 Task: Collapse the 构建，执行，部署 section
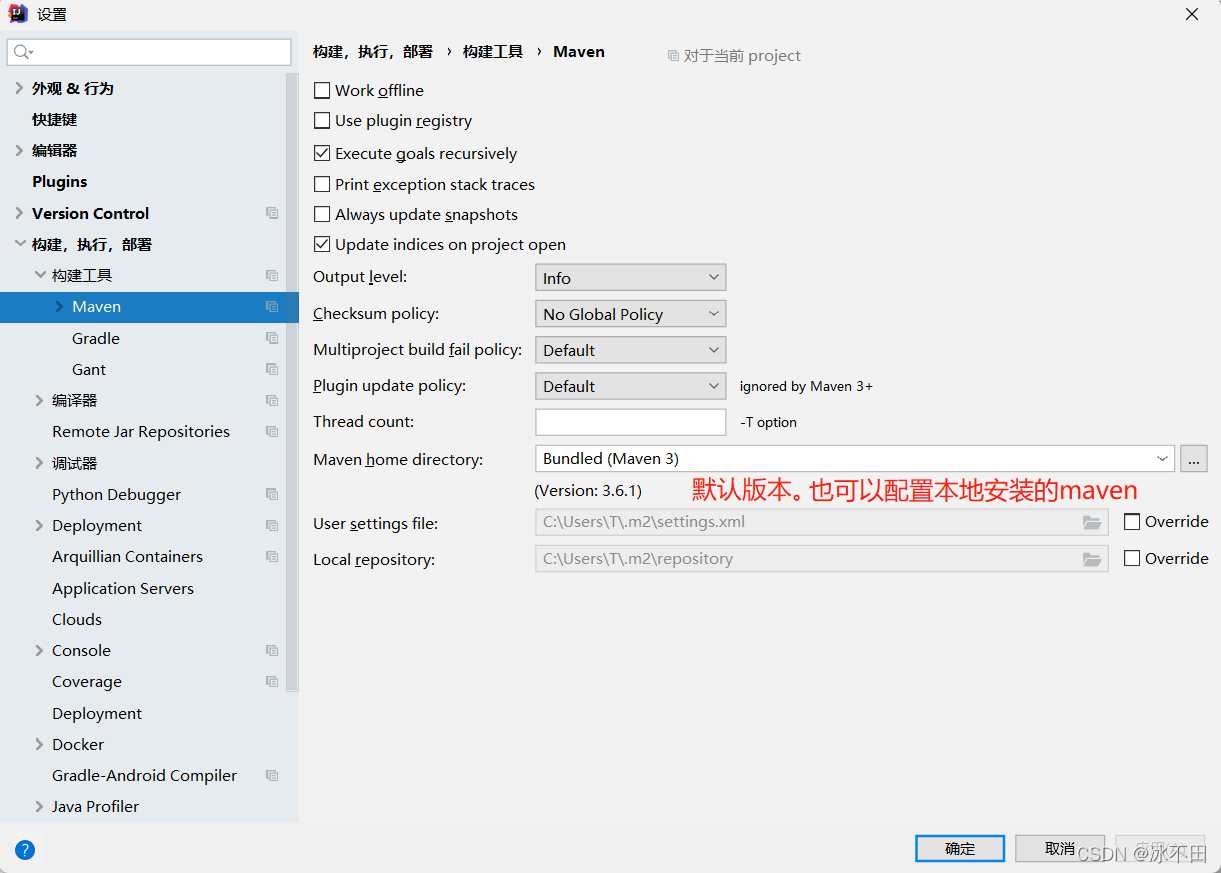19,244
